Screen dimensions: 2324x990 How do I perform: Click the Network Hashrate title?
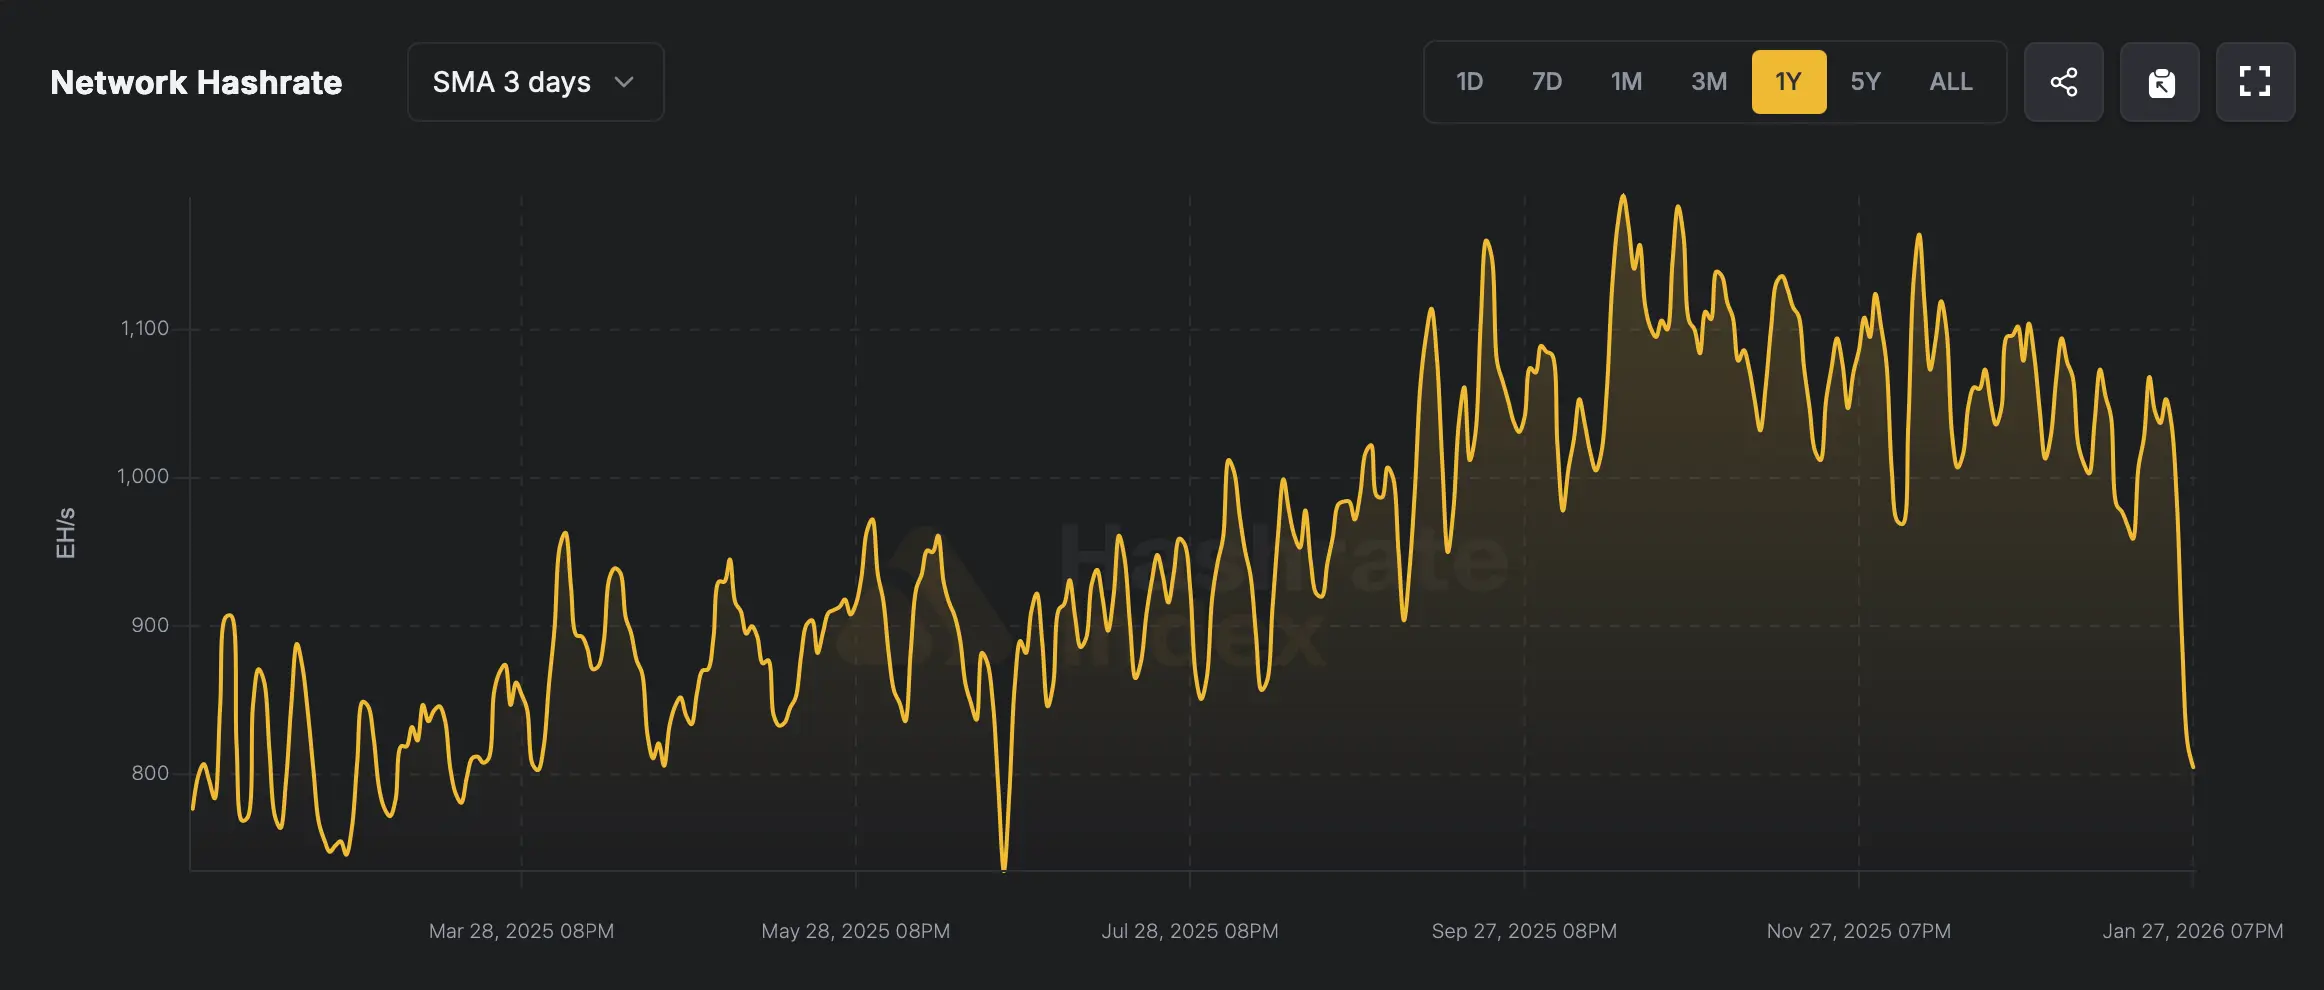(x=196, y=82)
